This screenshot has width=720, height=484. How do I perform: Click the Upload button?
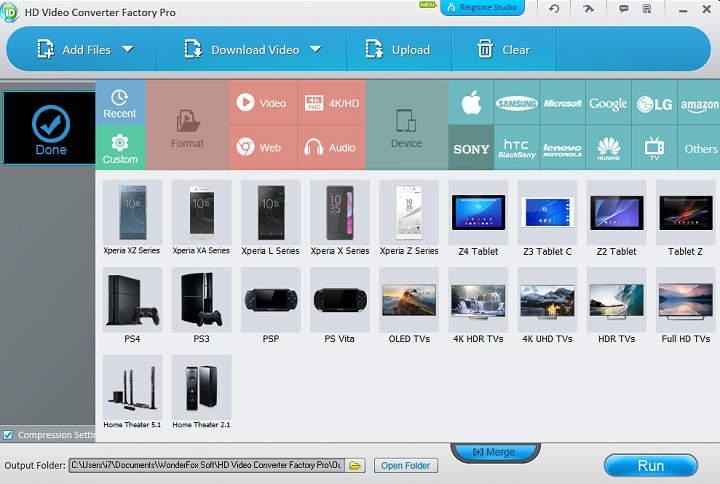(398, 49)
